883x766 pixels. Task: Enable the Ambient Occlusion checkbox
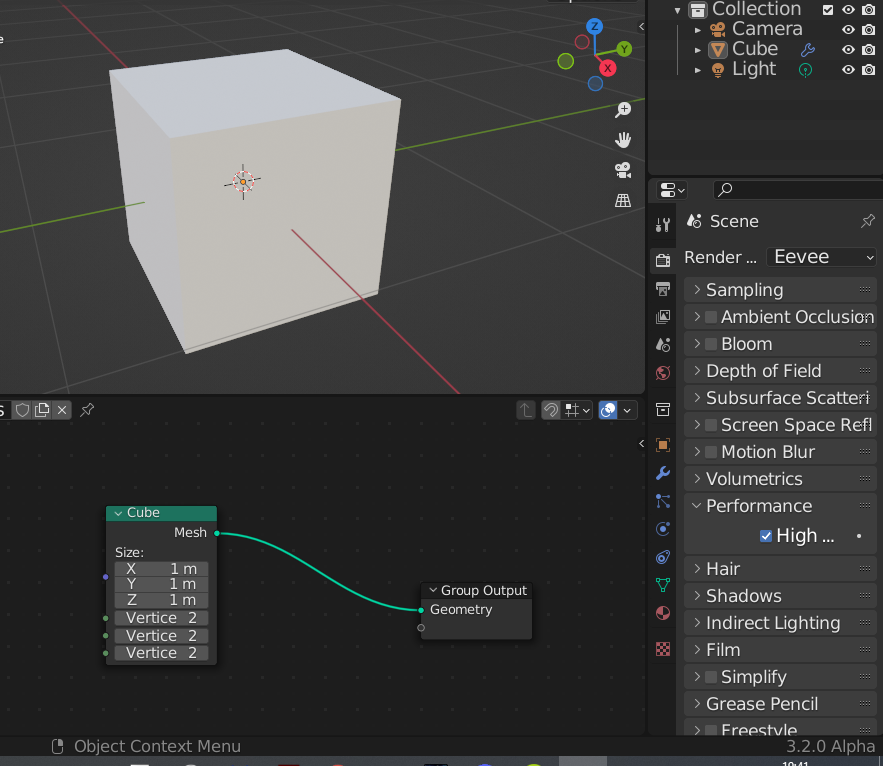click(x=711, y=317)
